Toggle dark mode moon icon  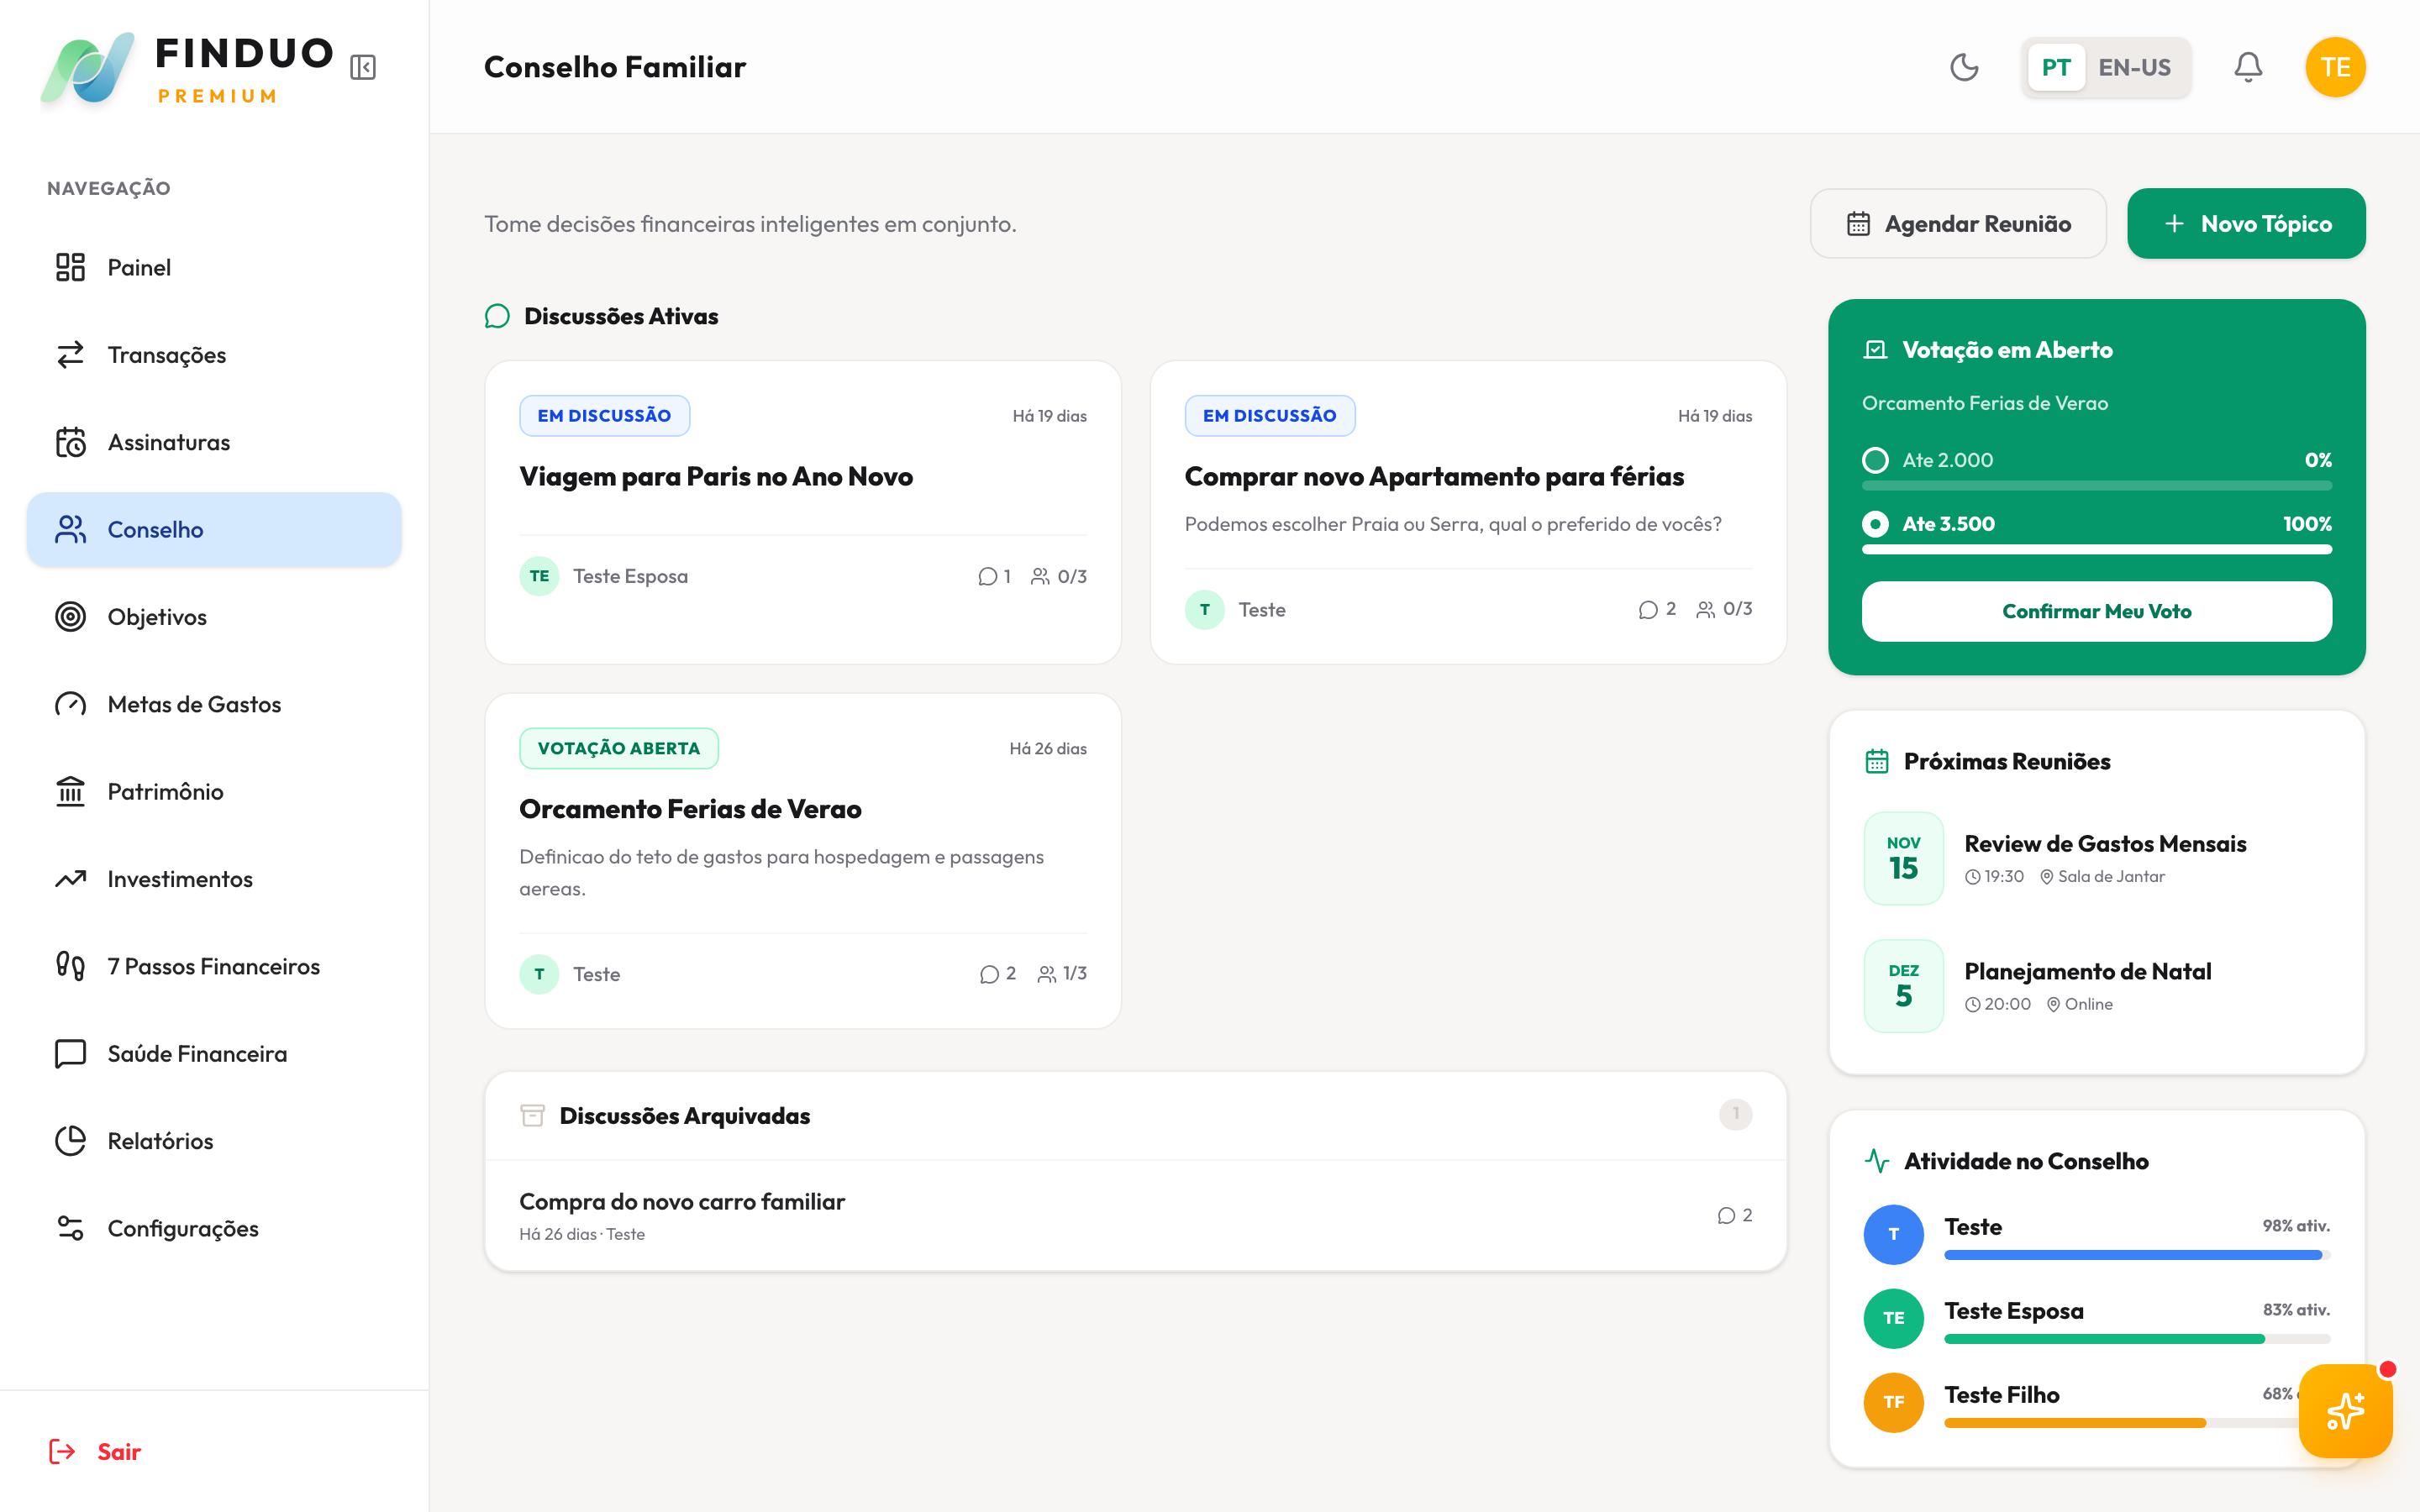tap(1964, 67)
